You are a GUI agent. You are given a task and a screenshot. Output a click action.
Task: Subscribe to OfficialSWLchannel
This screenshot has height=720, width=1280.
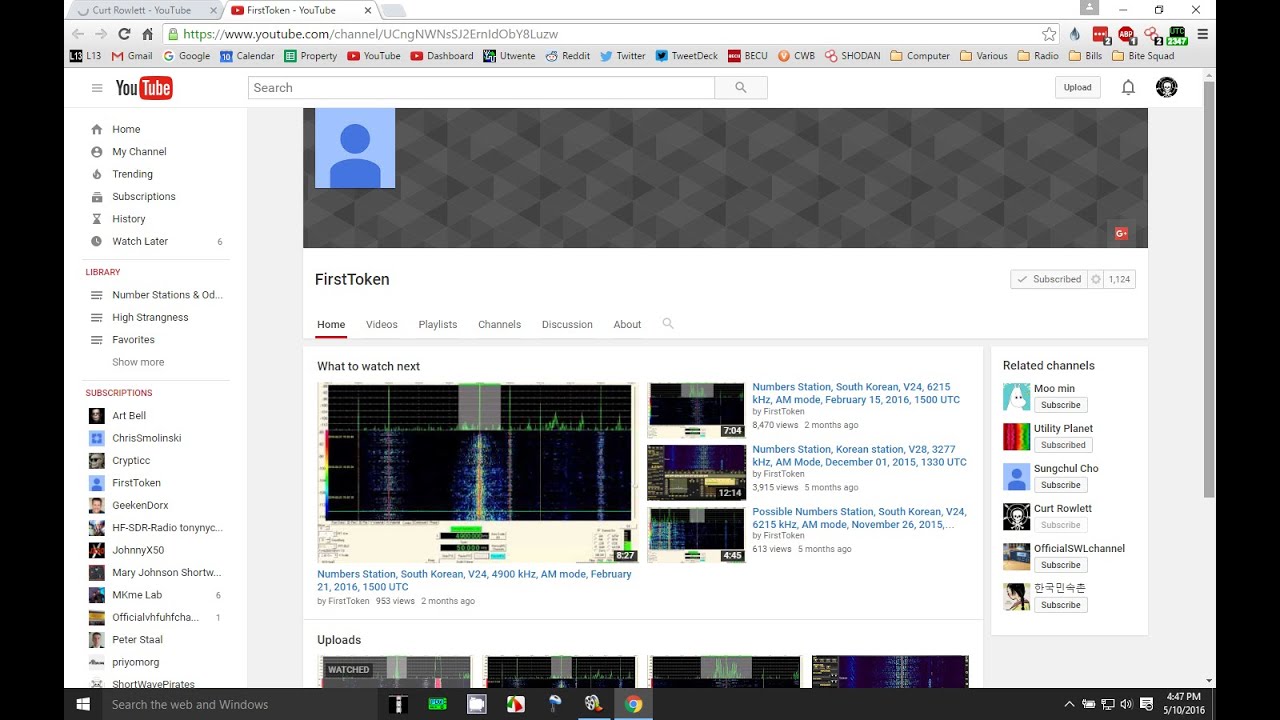(x=1060, y=565)
